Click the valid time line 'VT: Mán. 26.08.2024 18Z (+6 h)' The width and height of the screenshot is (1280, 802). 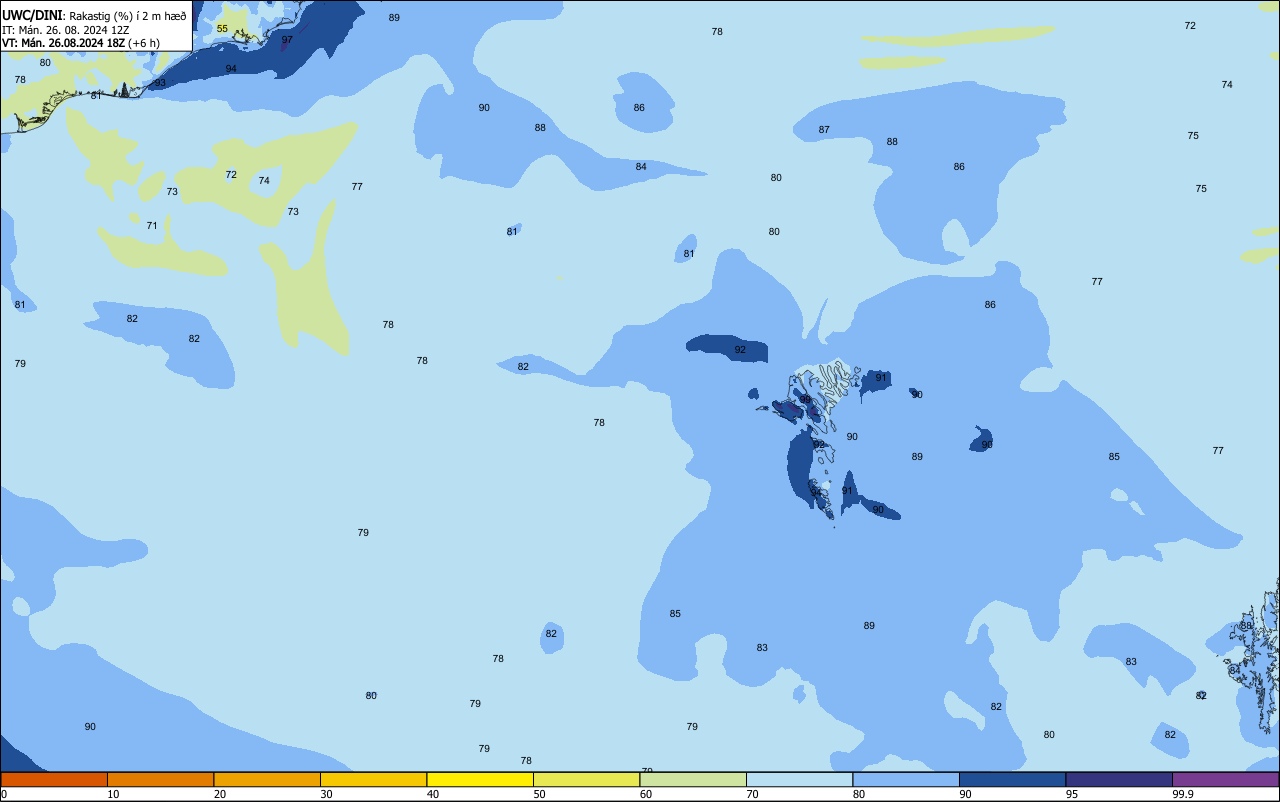coord(81,43)
